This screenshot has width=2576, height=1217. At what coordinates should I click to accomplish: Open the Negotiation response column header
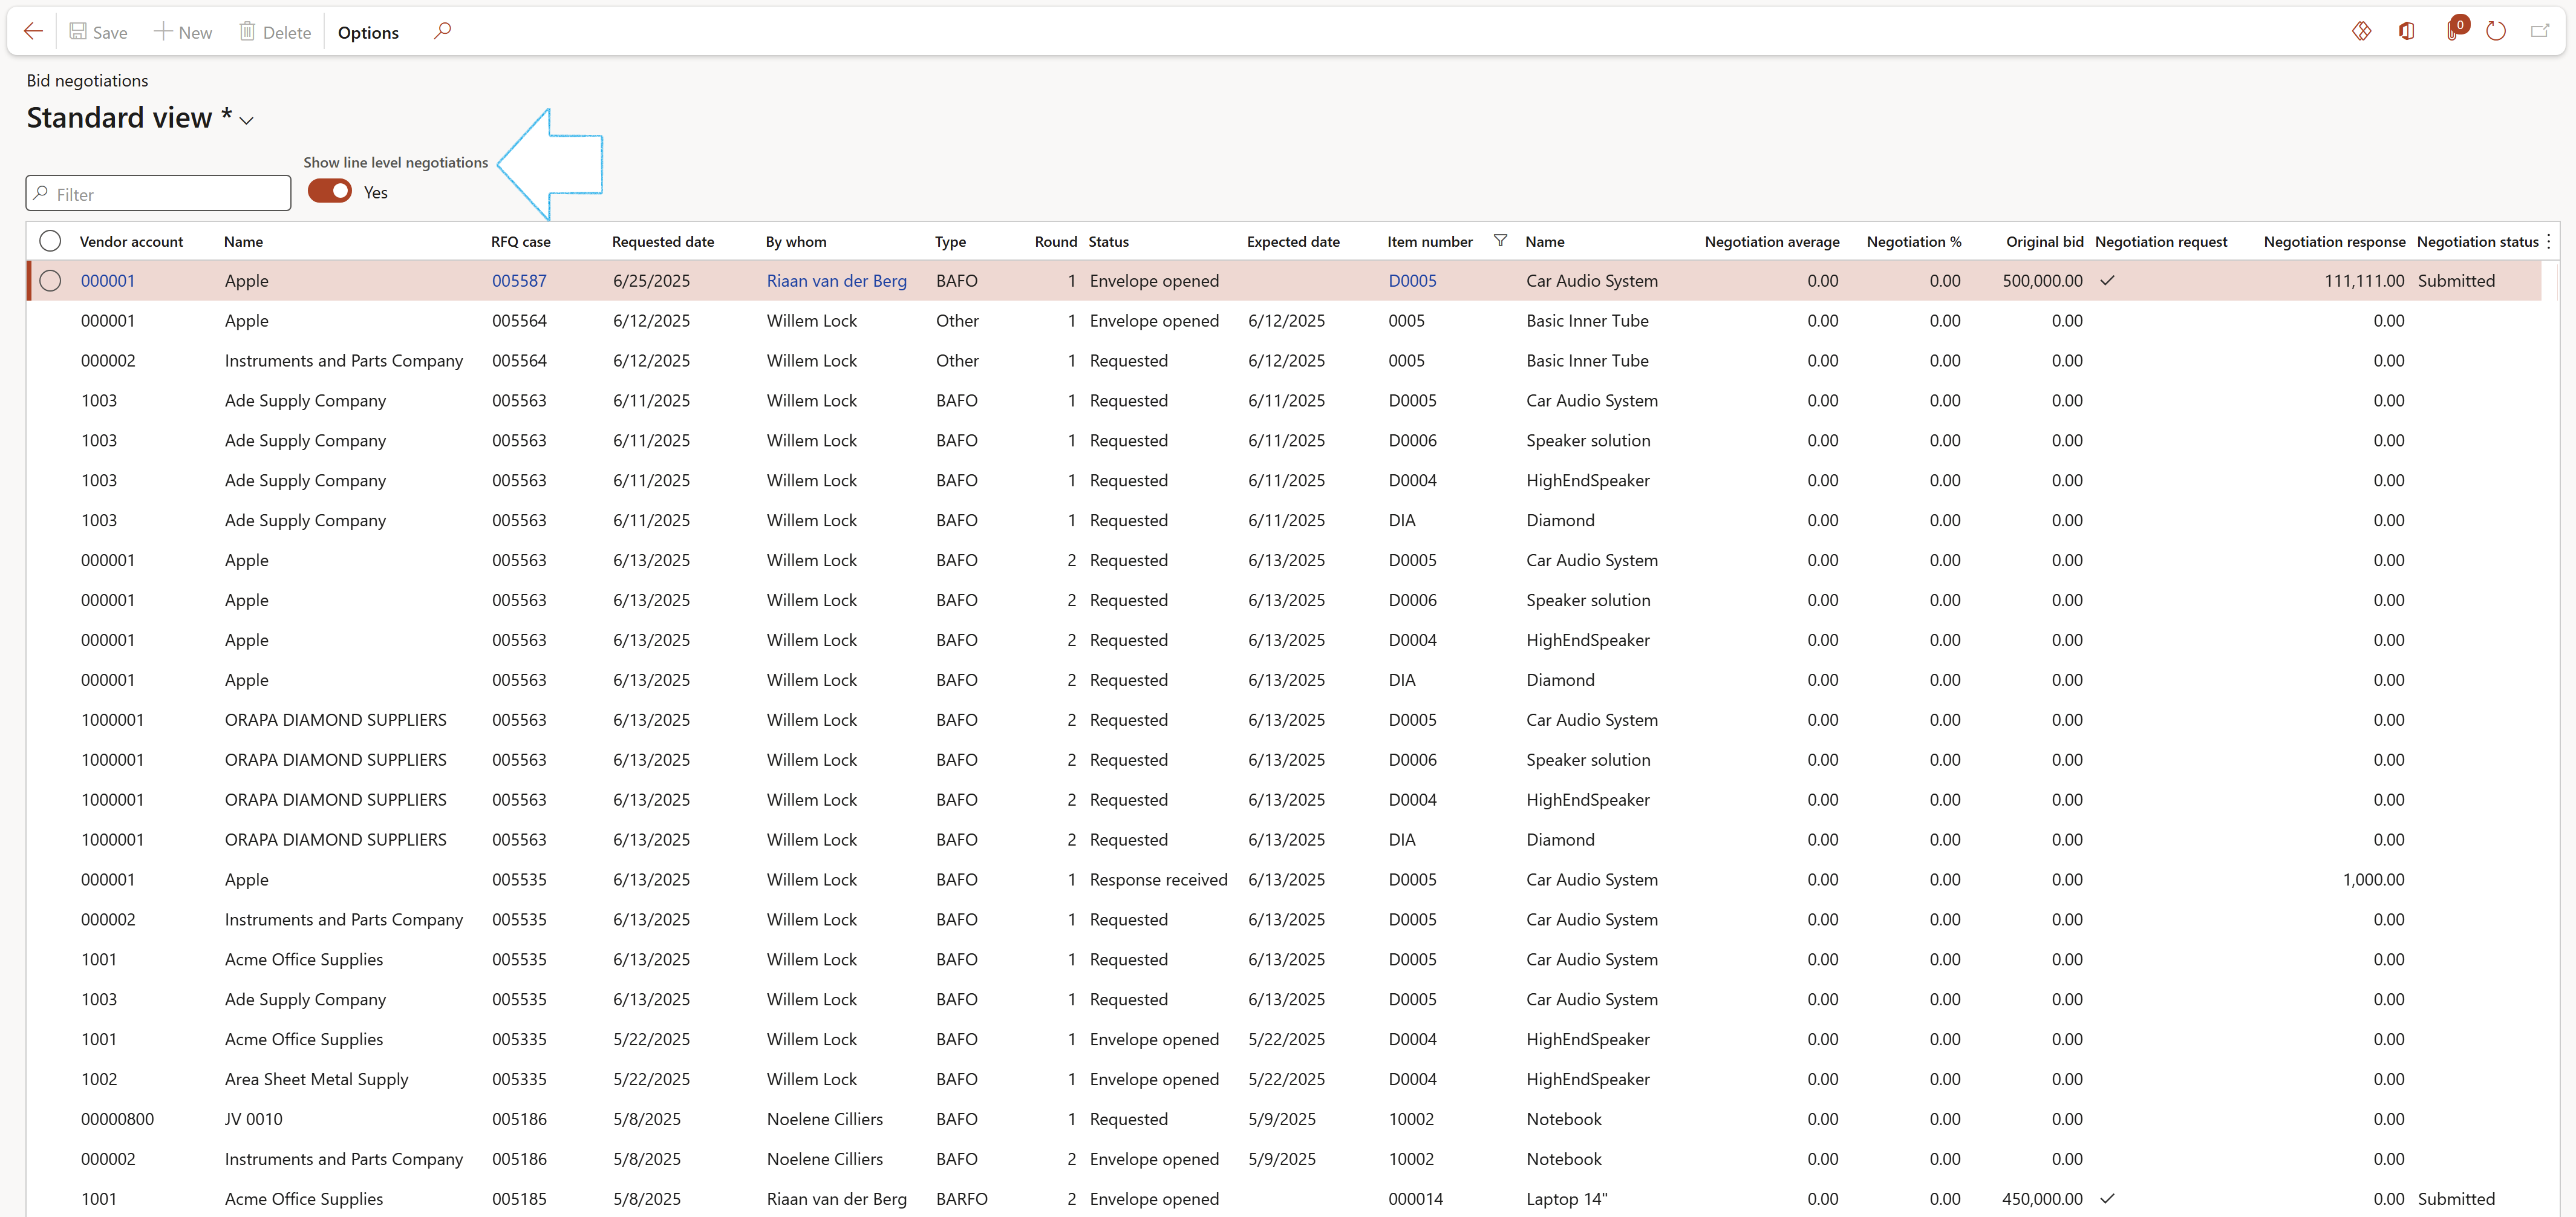2334,242
